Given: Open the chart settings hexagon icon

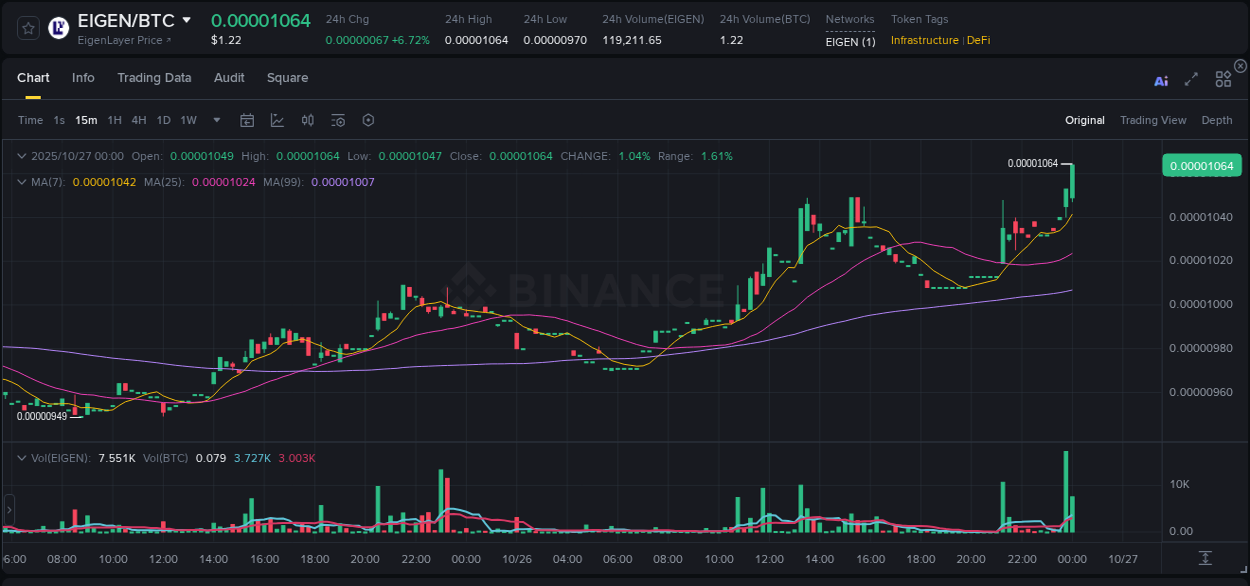Looking at the screenshot, I should 367,120.
